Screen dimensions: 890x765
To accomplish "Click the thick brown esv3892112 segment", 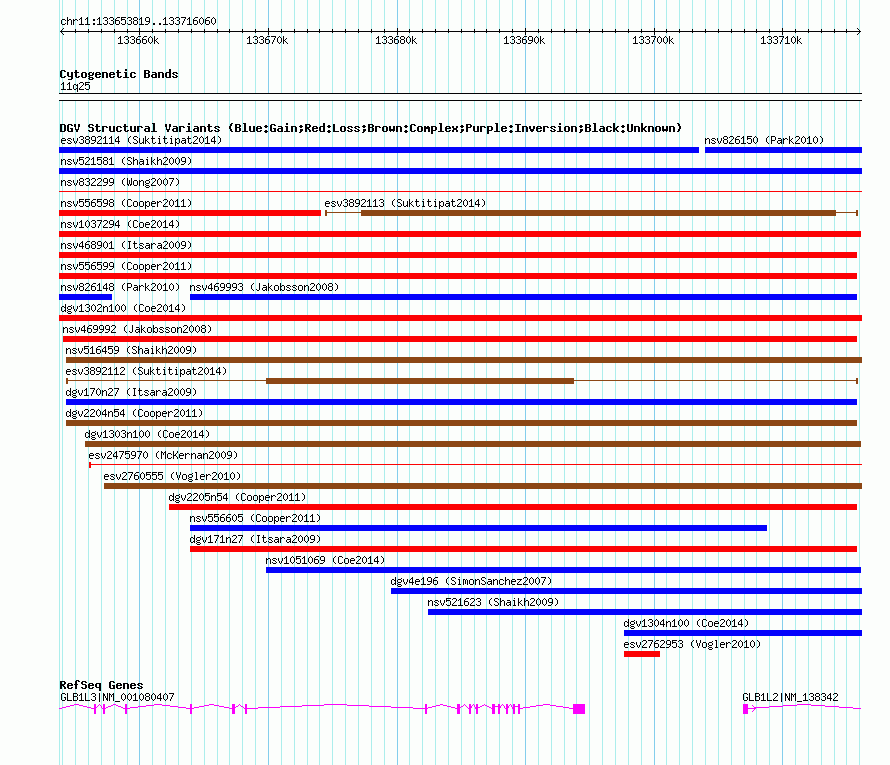I will tap(420, 381).
